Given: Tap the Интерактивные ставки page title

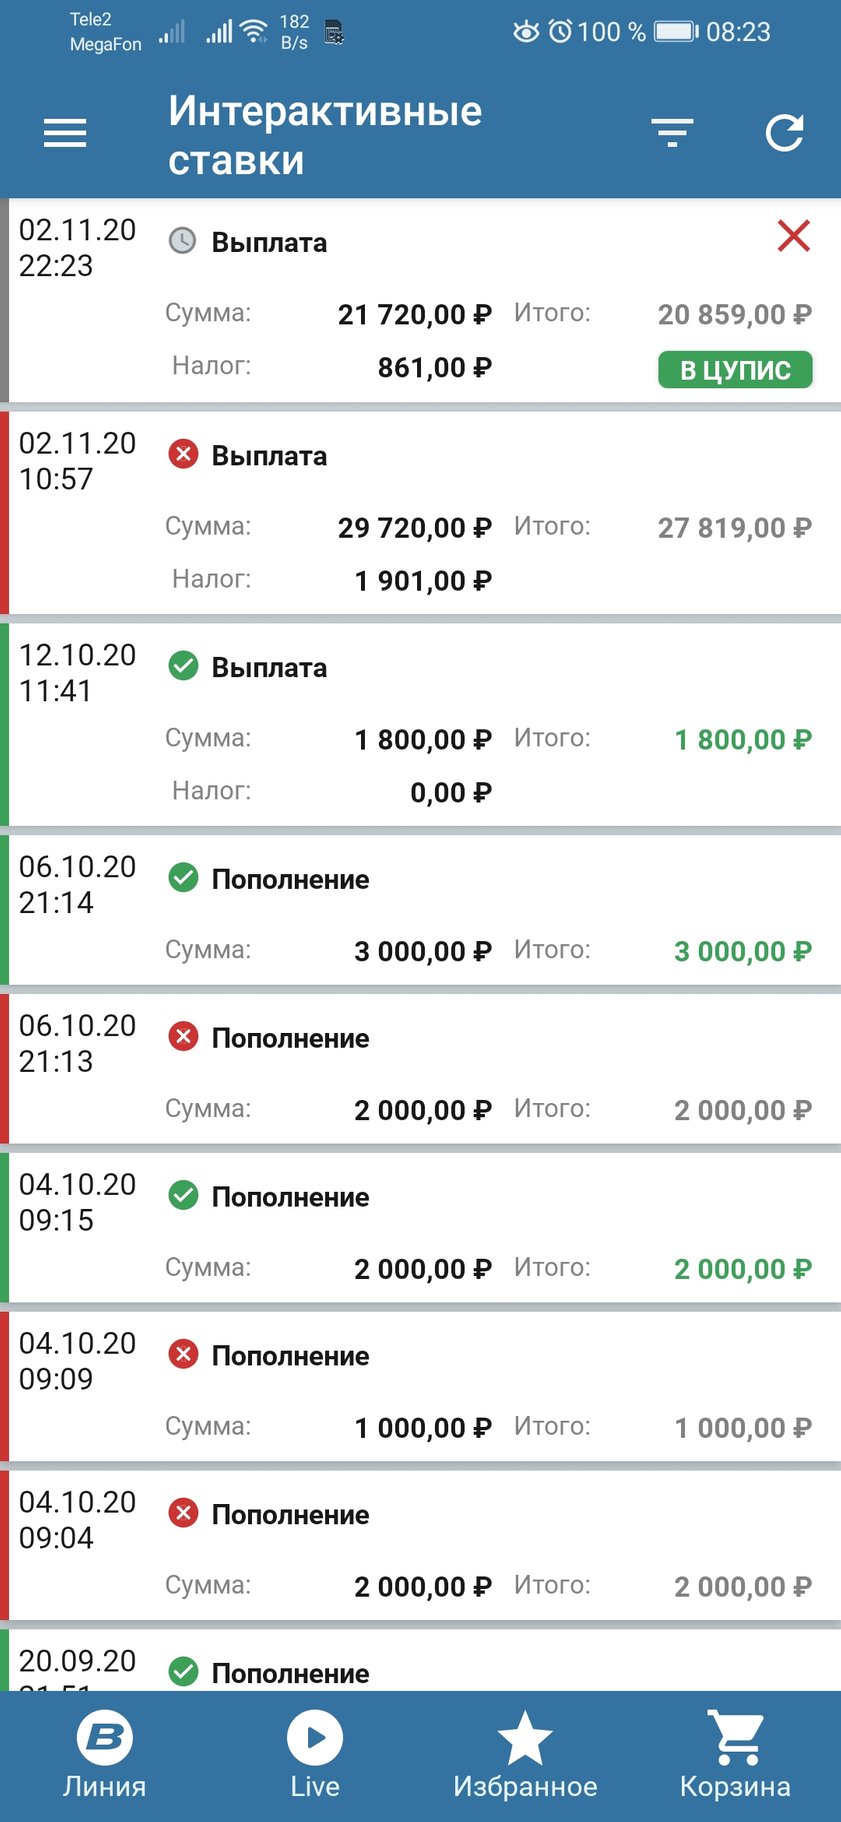Looking at the screenshot, I should click(x=325, y=135).
